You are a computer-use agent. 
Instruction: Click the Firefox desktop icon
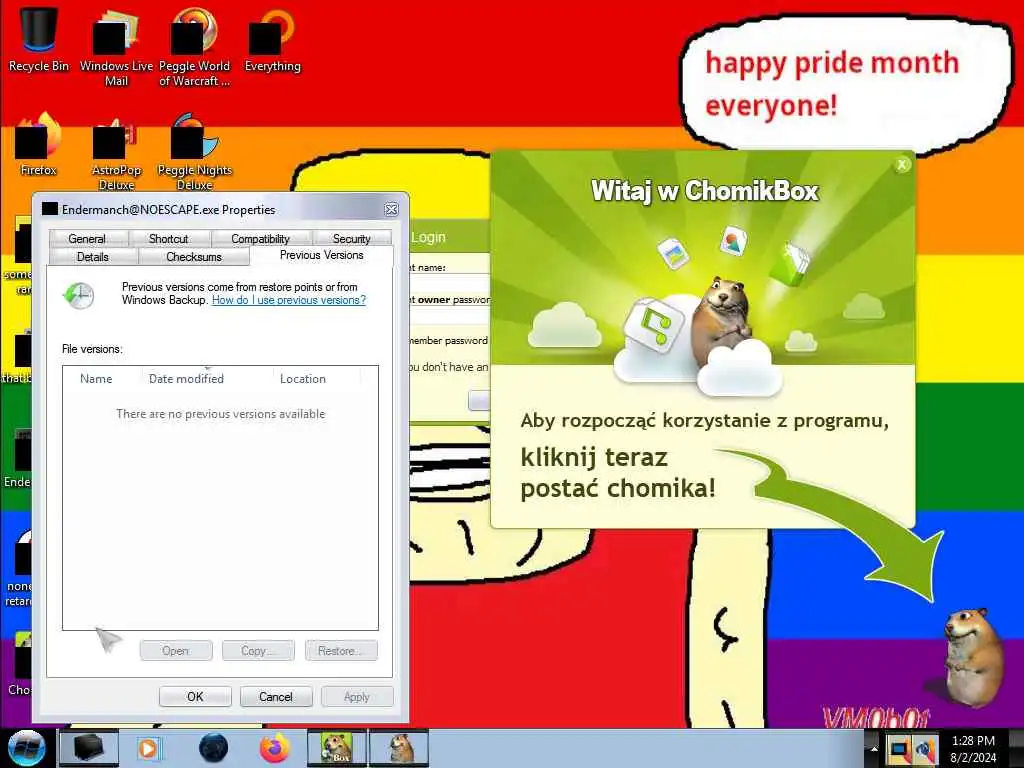coord(39,144)
